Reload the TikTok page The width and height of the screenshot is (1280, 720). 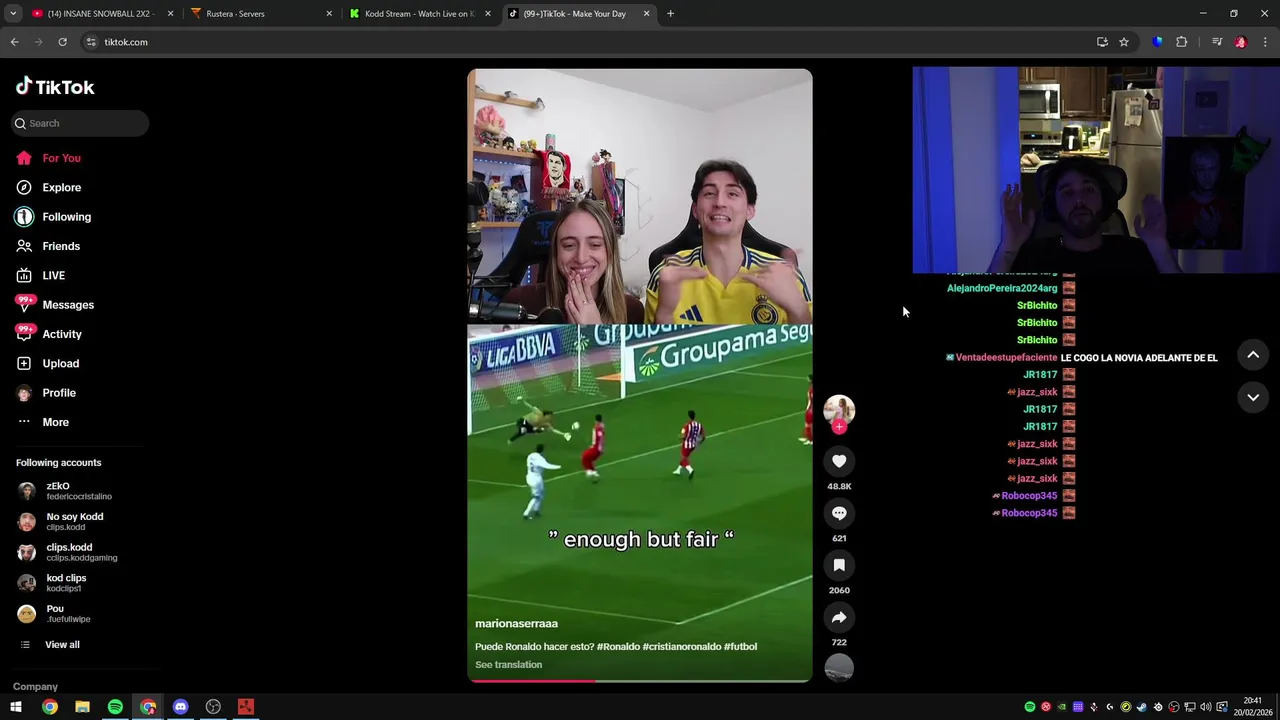pos(62,42)
